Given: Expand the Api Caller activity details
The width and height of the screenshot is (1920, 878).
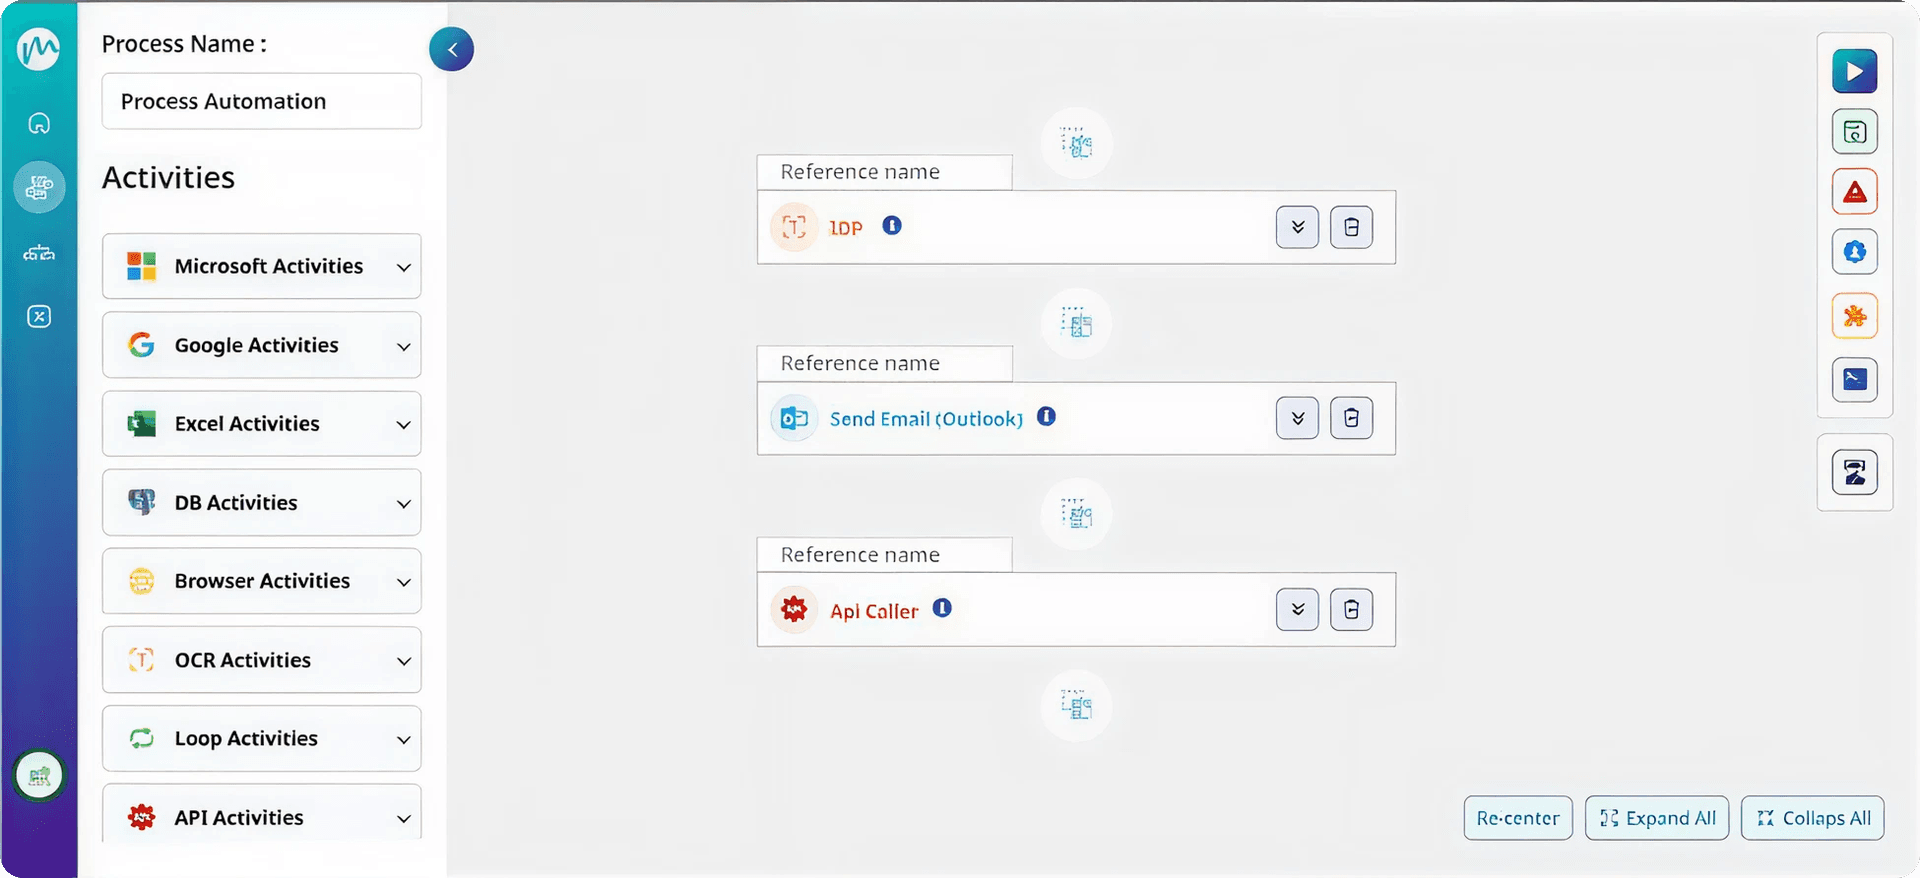Looking at the screenshot, I should tap(1297, 610).
